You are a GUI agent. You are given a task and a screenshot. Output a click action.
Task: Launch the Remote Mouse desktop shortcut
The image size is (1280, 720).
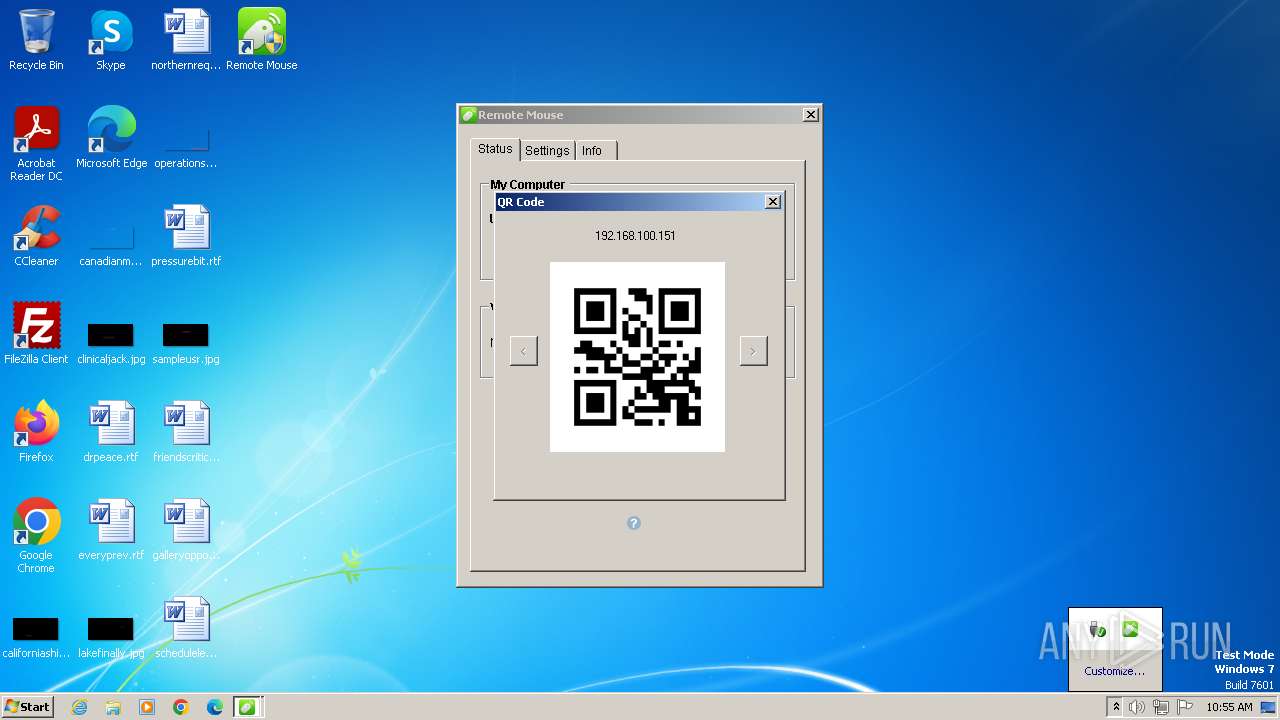point(262,40)
